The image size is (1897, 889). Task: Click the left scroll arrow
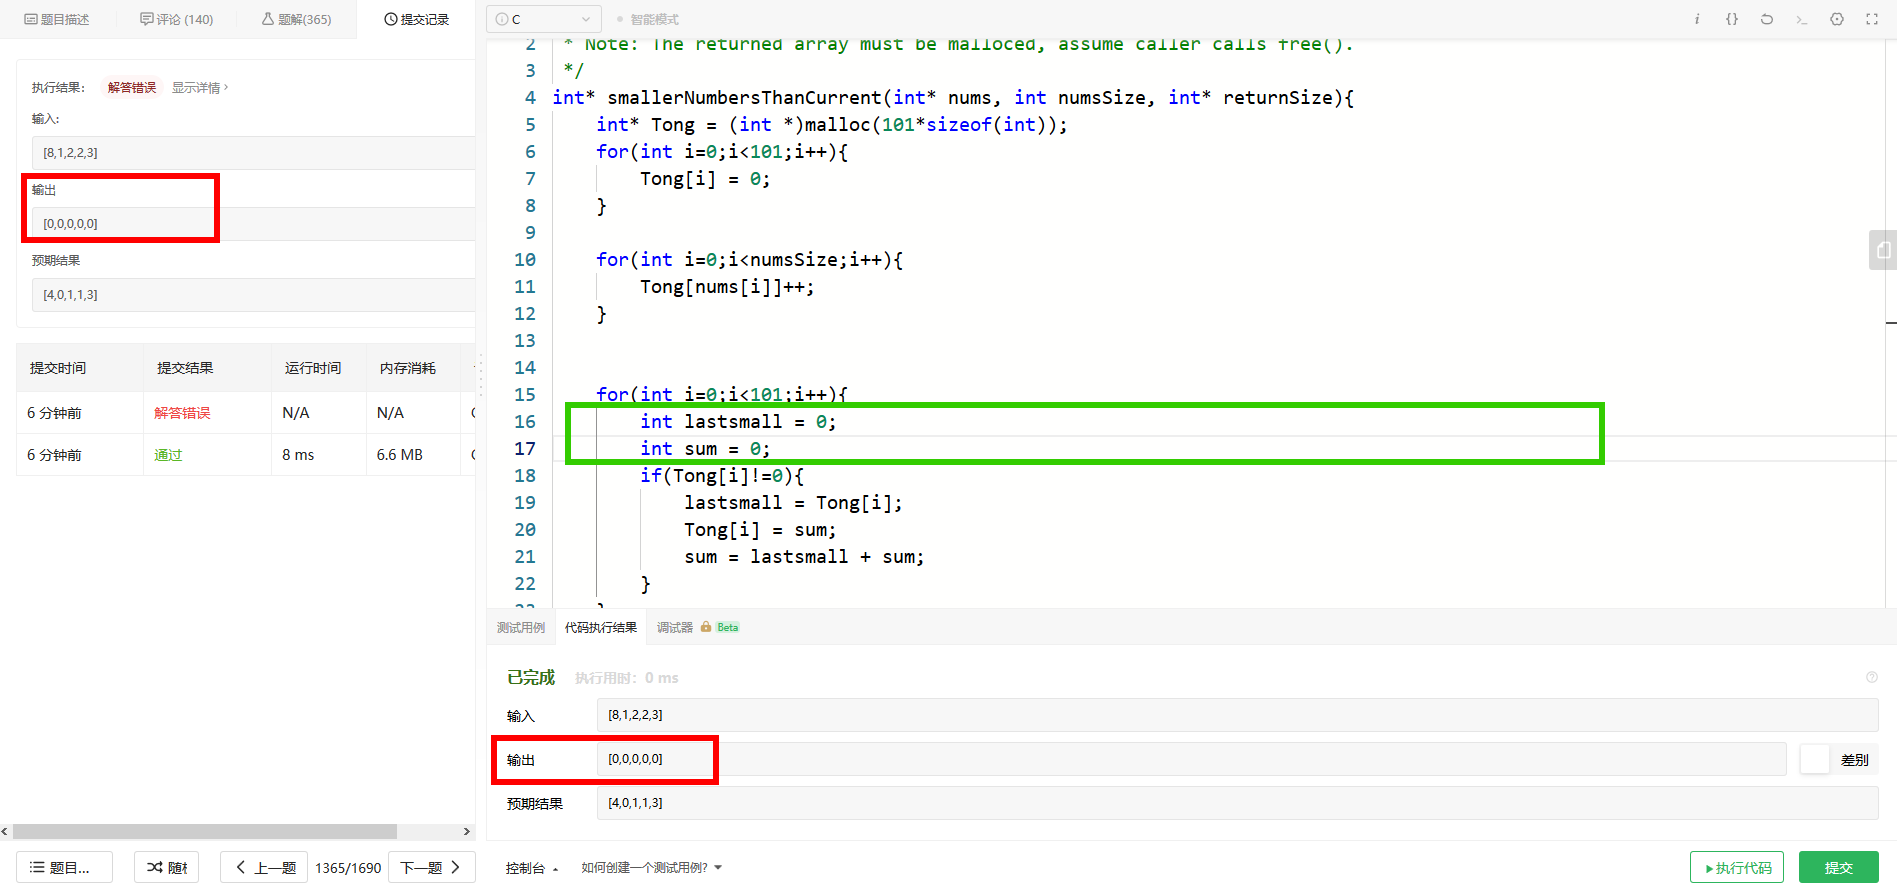pyautogui.click(x=5, y=831)
